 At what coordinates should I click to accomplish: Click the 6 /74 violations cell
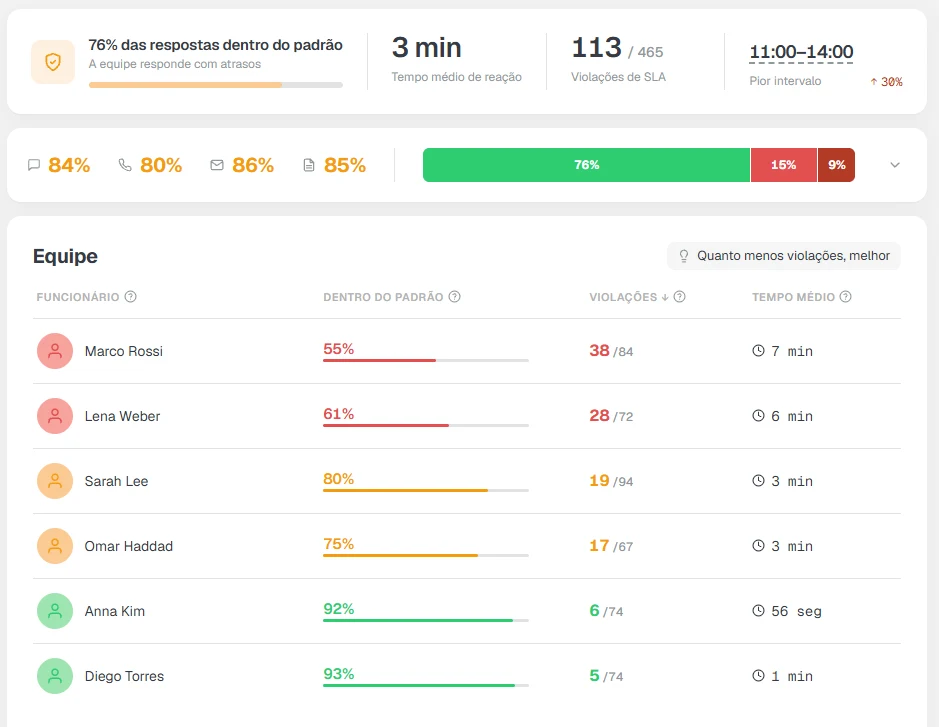point(606,611)
